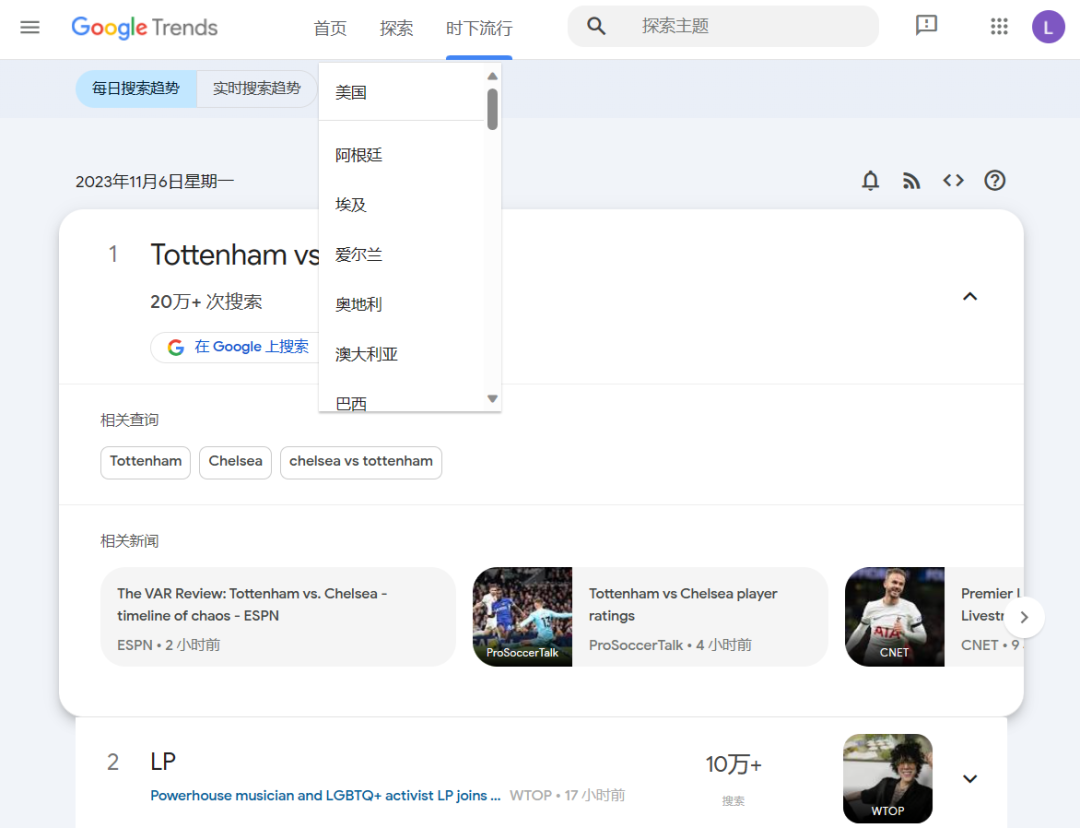Open the feedback icon near the top right

[x=926, y=26]
